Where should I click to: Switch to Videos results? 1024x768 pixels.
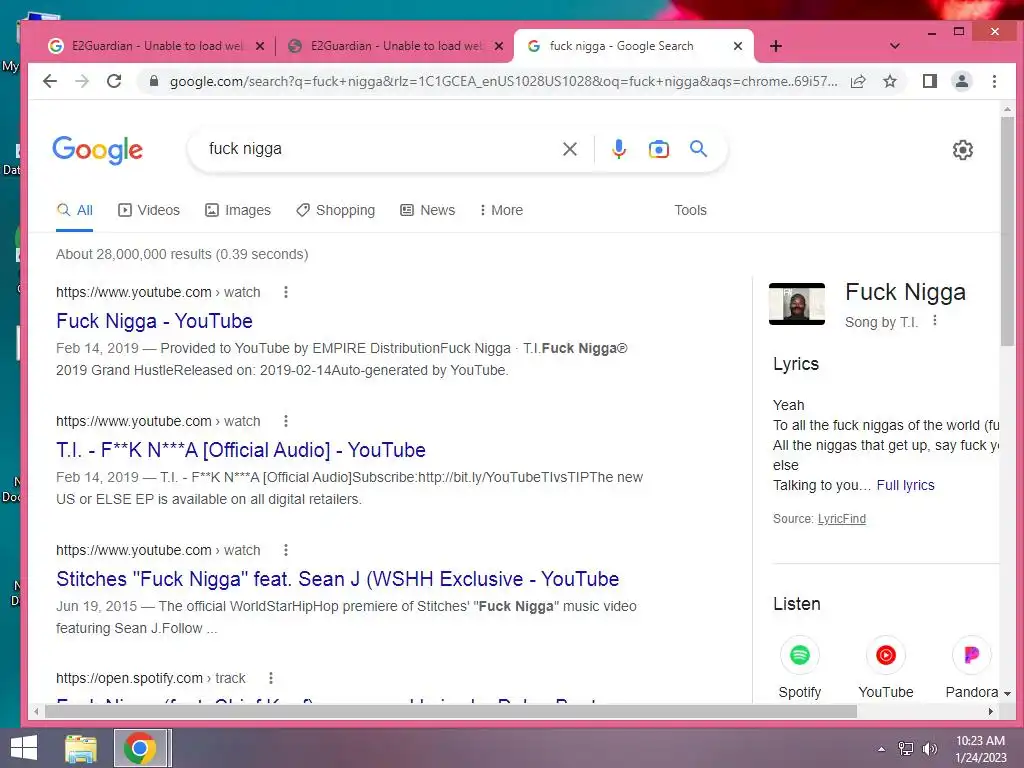click(x=149, y=210)
